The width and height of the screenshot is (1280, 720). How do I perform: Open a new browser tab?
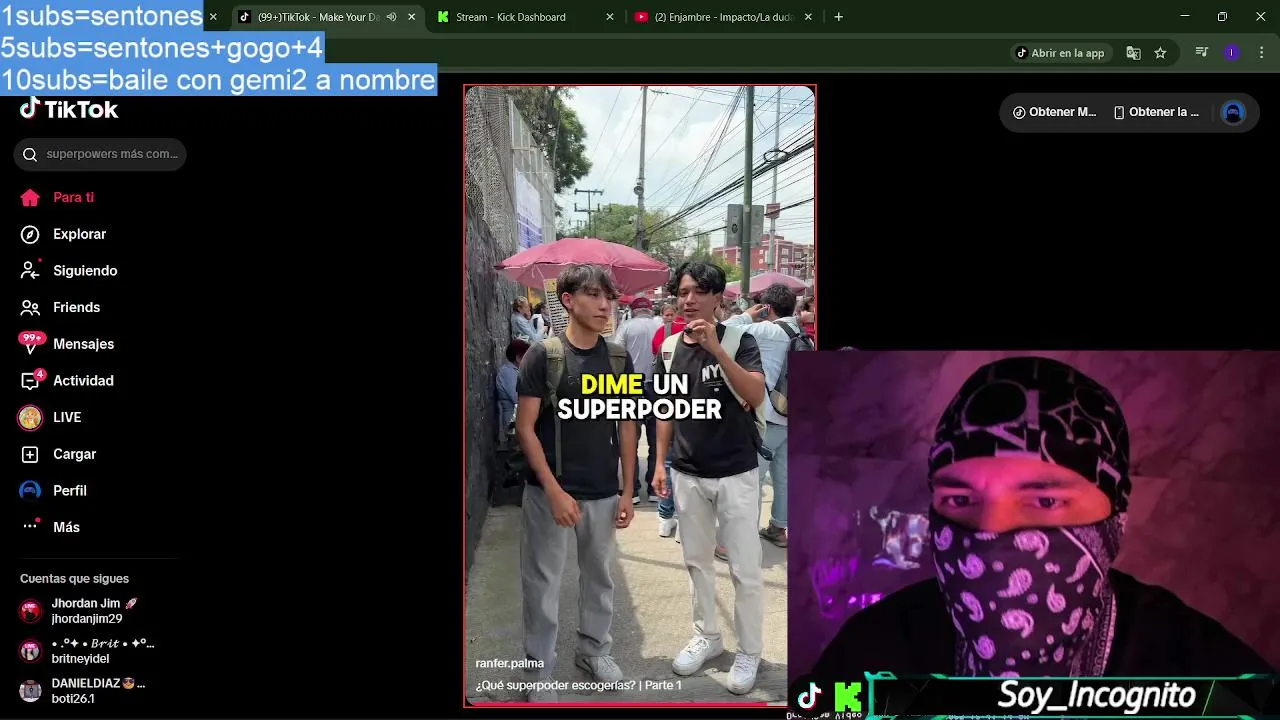click(x=838, y=17)
